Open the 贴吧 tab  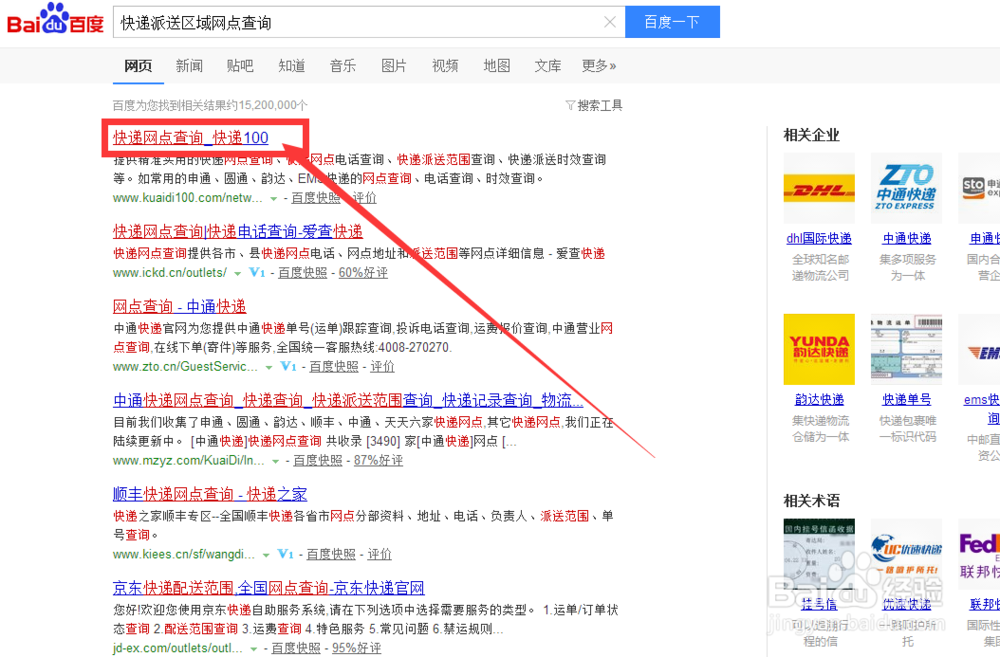click(x=240, y=66)
